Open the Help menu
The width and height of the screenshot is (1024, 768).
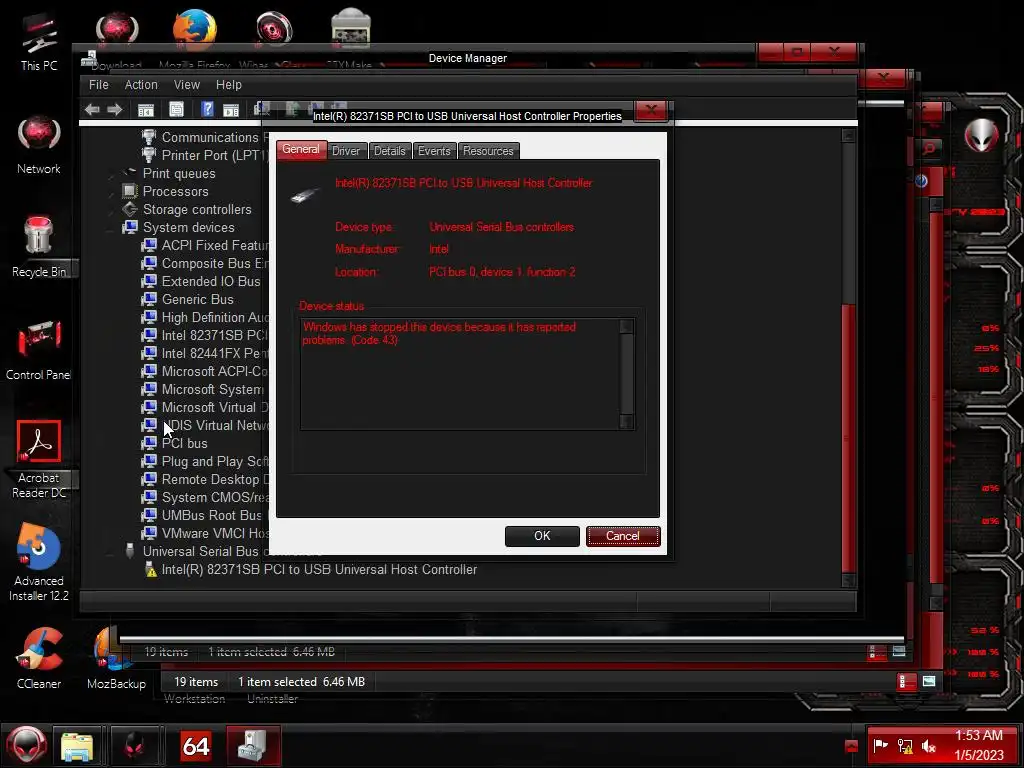click(x=229, y=85)
